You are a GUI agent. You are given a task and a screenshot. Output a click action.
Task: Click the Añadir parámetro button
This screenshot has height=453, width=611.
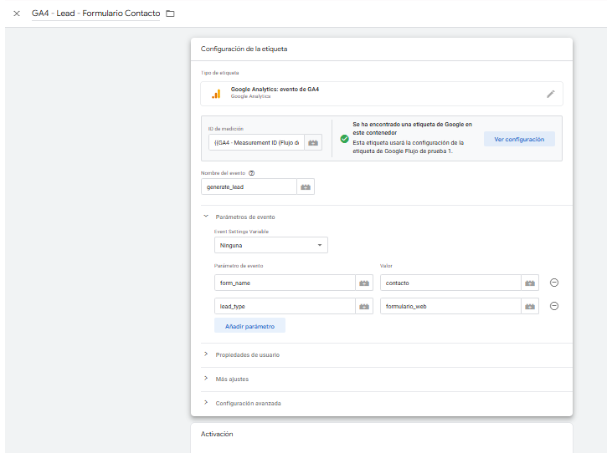[x=250, y=325]
